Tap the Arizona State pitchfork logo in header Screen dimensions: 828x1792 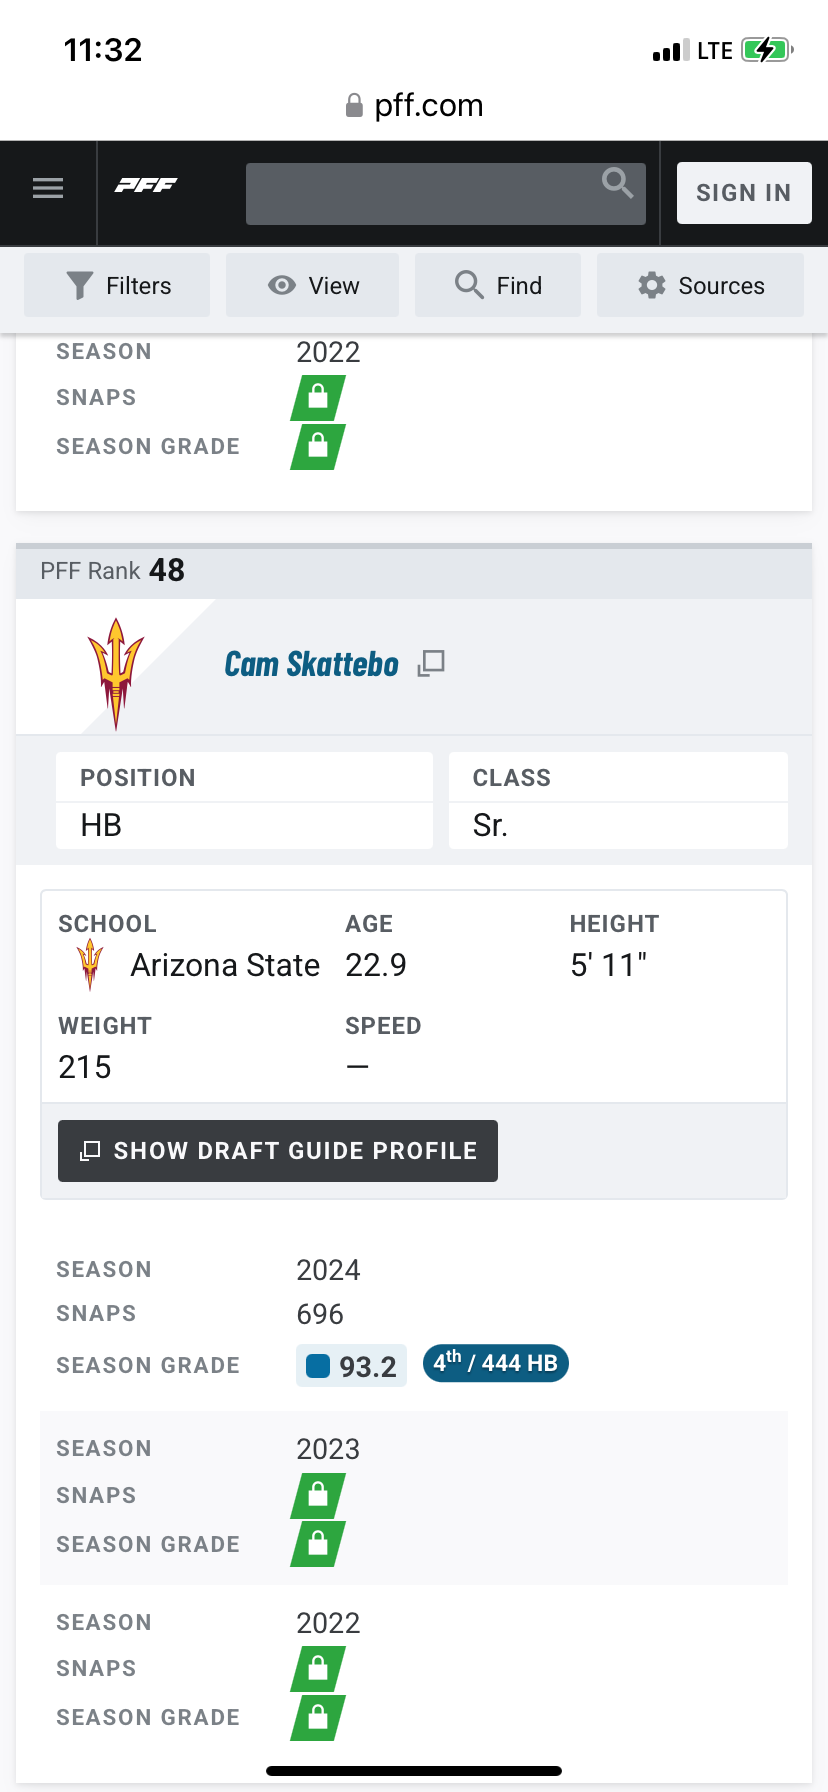[116, 672]
